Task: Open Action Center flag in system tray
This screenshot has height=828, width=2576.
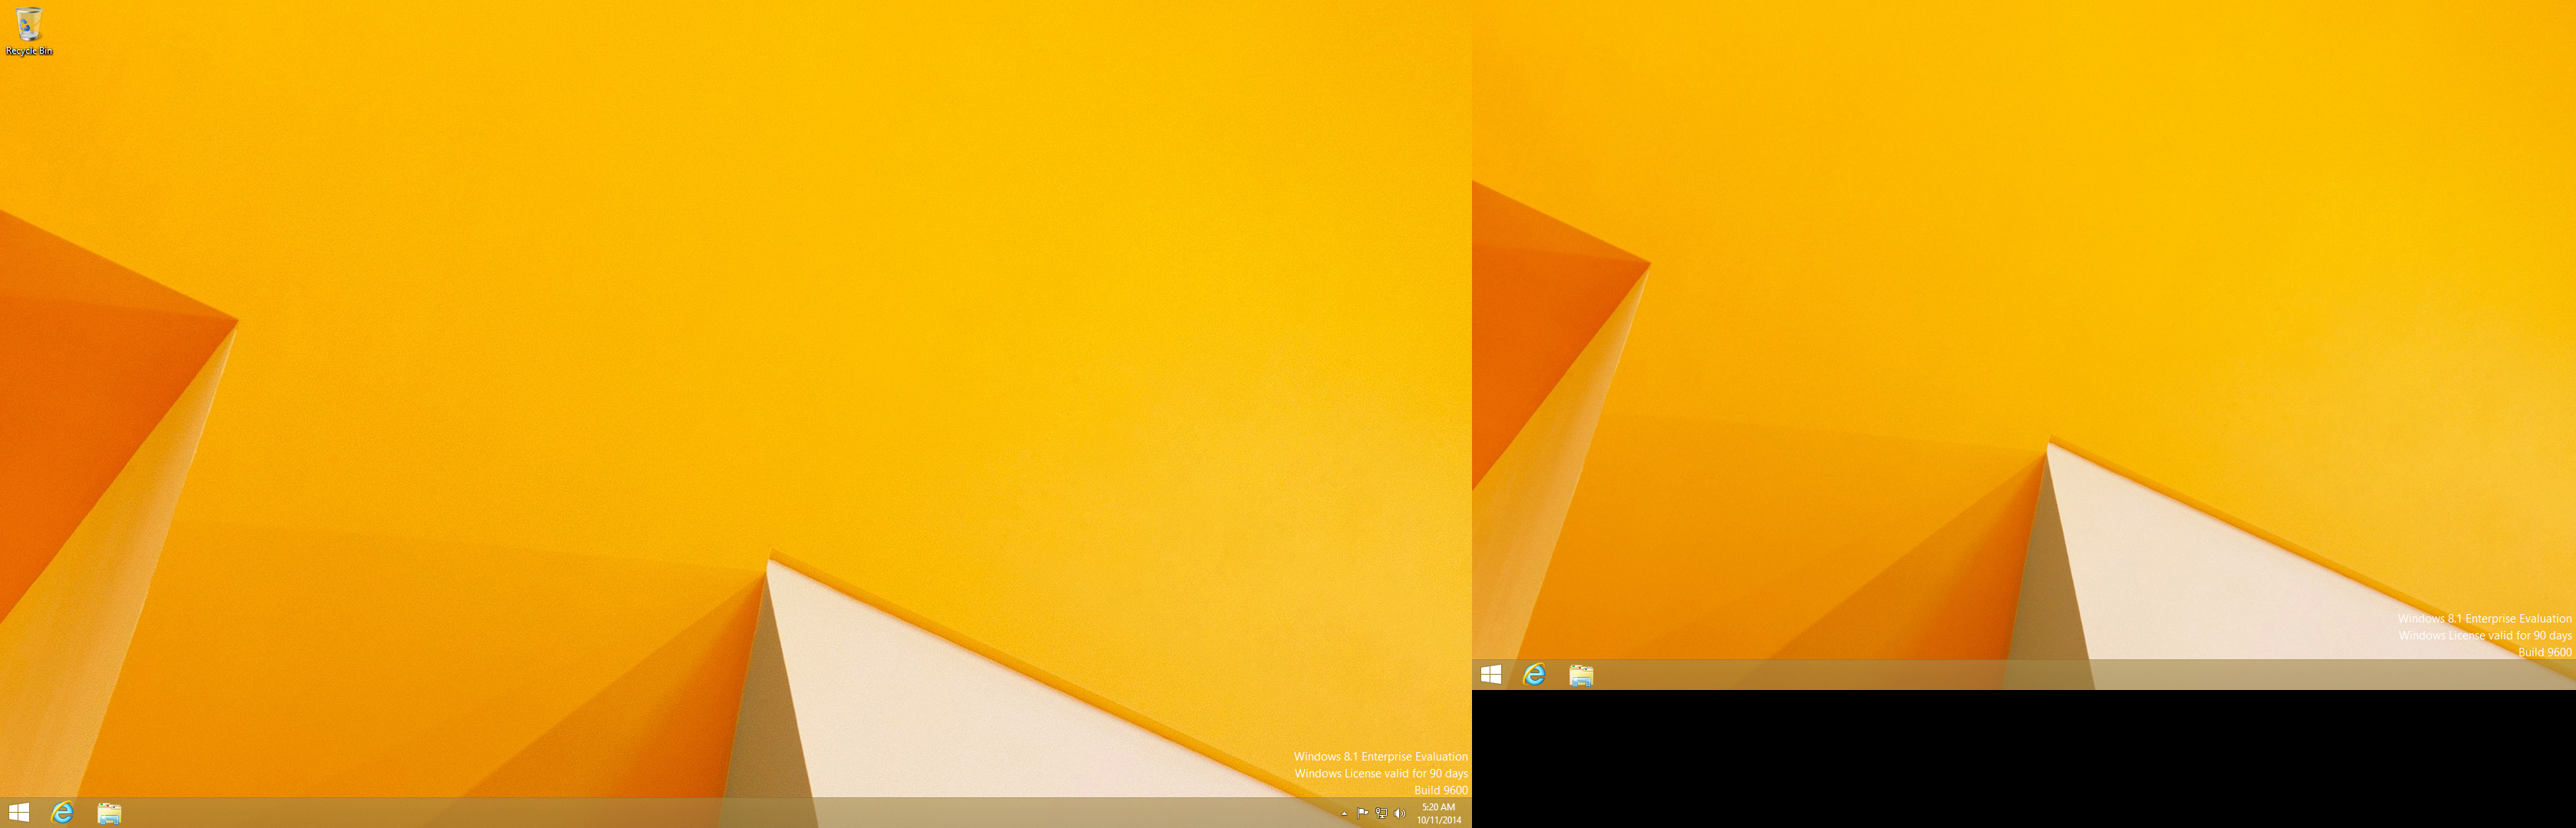Action: [1362, 813]
